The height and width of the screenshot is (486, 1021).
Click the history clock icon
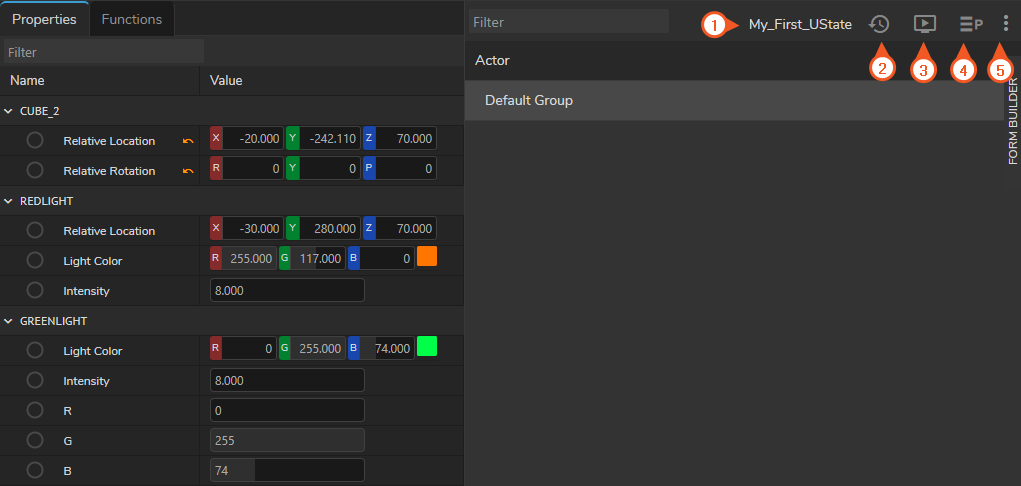click(x=879, y=24)
